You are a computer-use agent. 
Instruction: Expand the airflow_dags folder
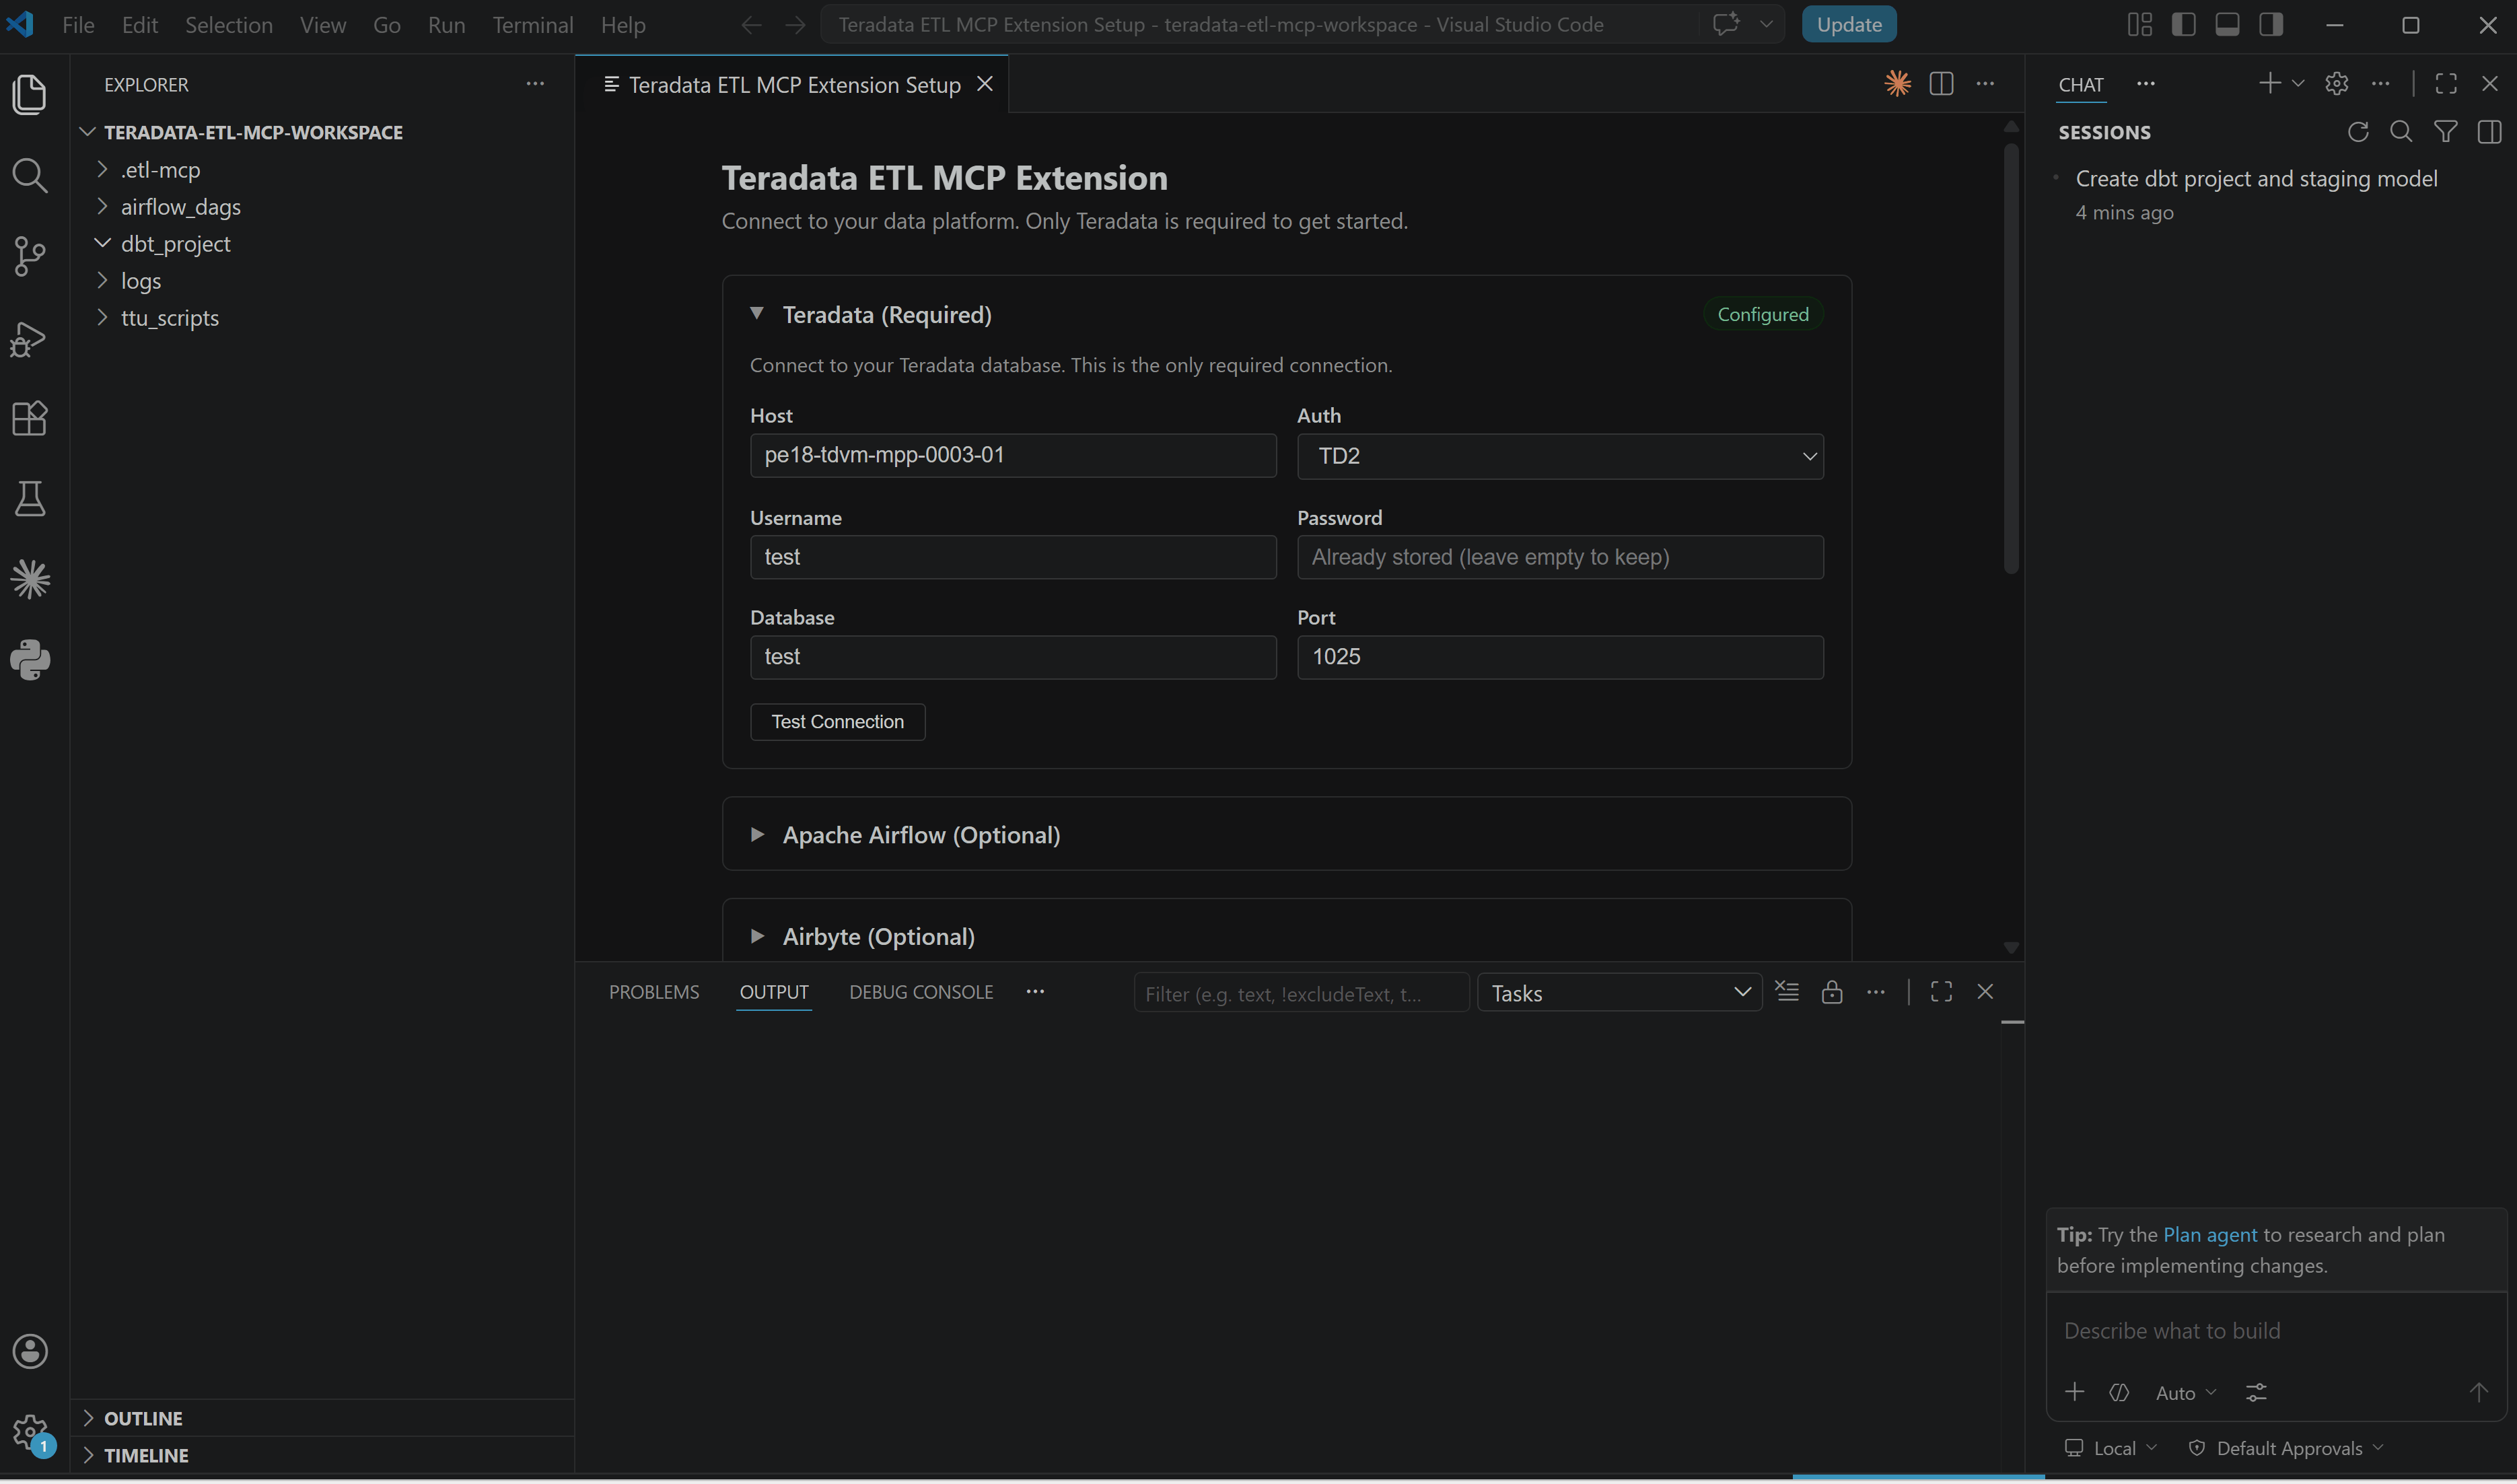coord(180,207)
